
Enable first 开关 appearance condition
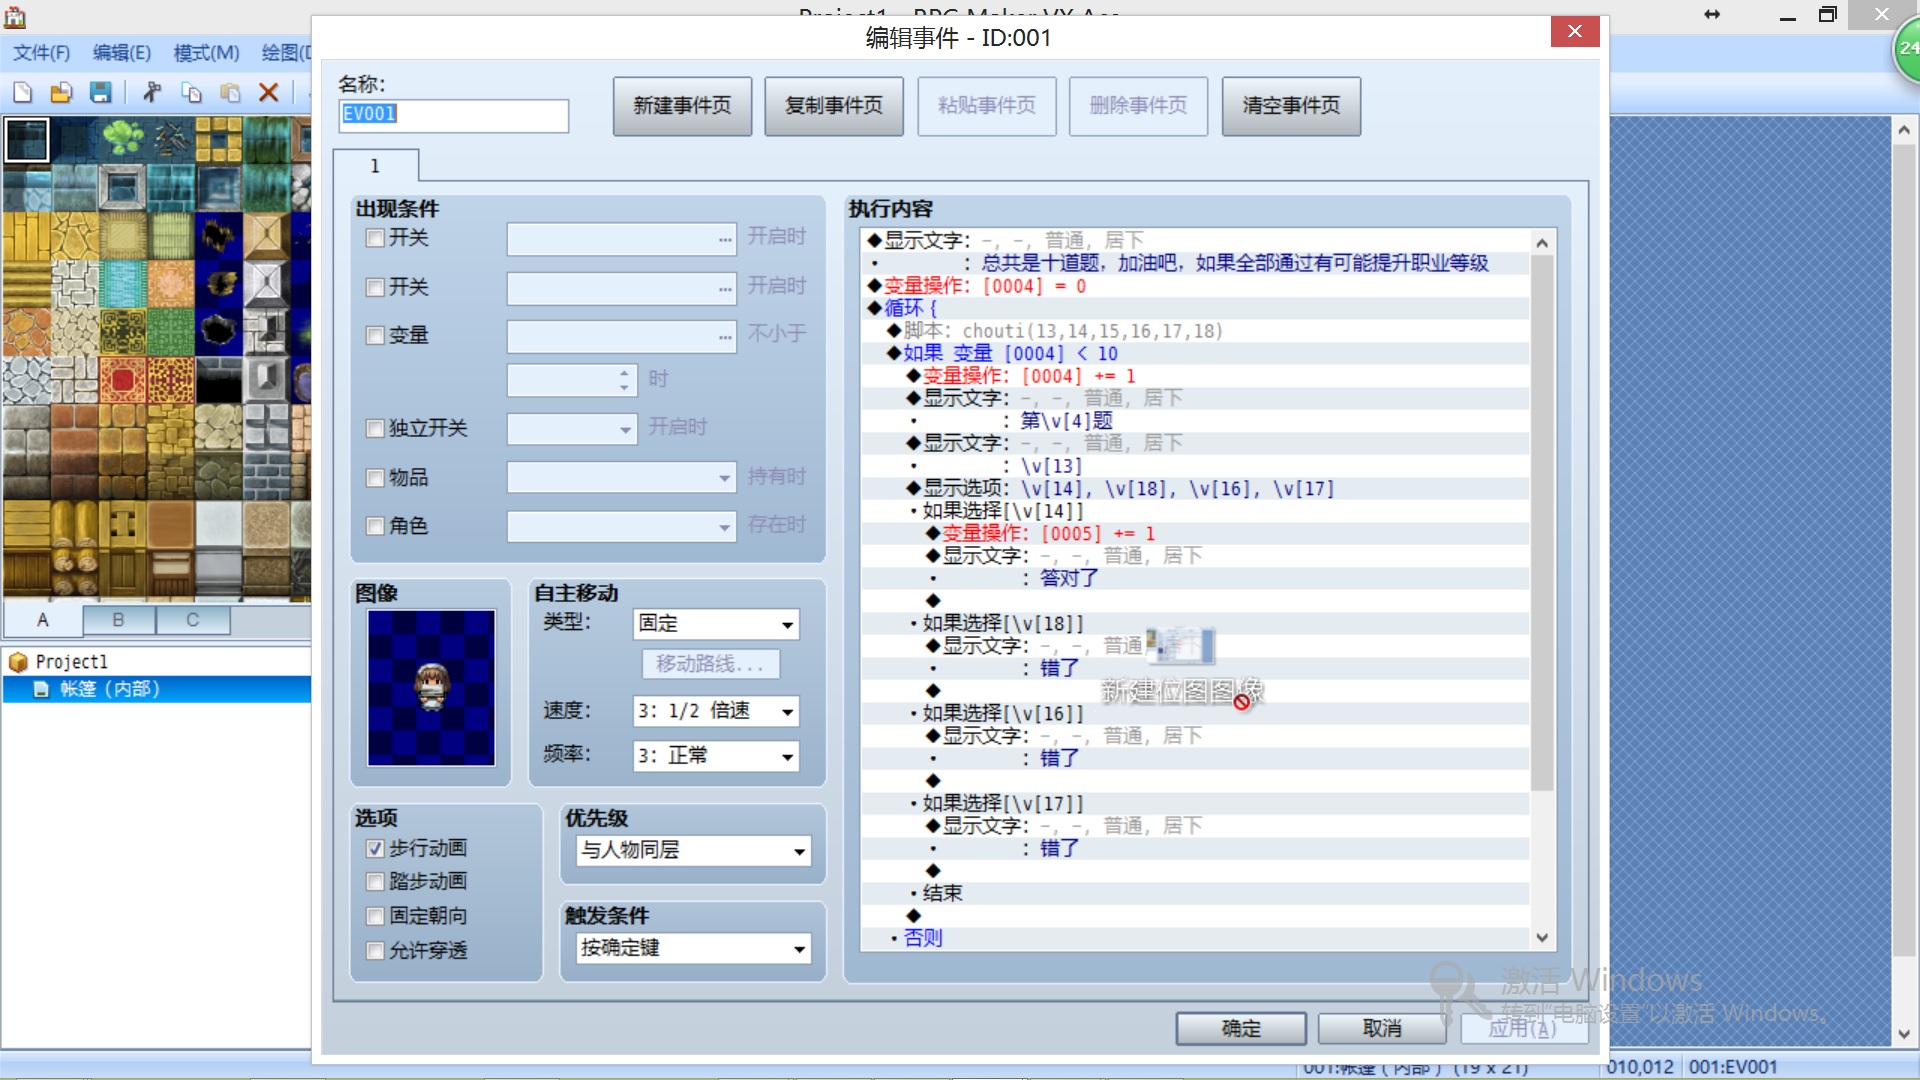(x=375, y=238)
